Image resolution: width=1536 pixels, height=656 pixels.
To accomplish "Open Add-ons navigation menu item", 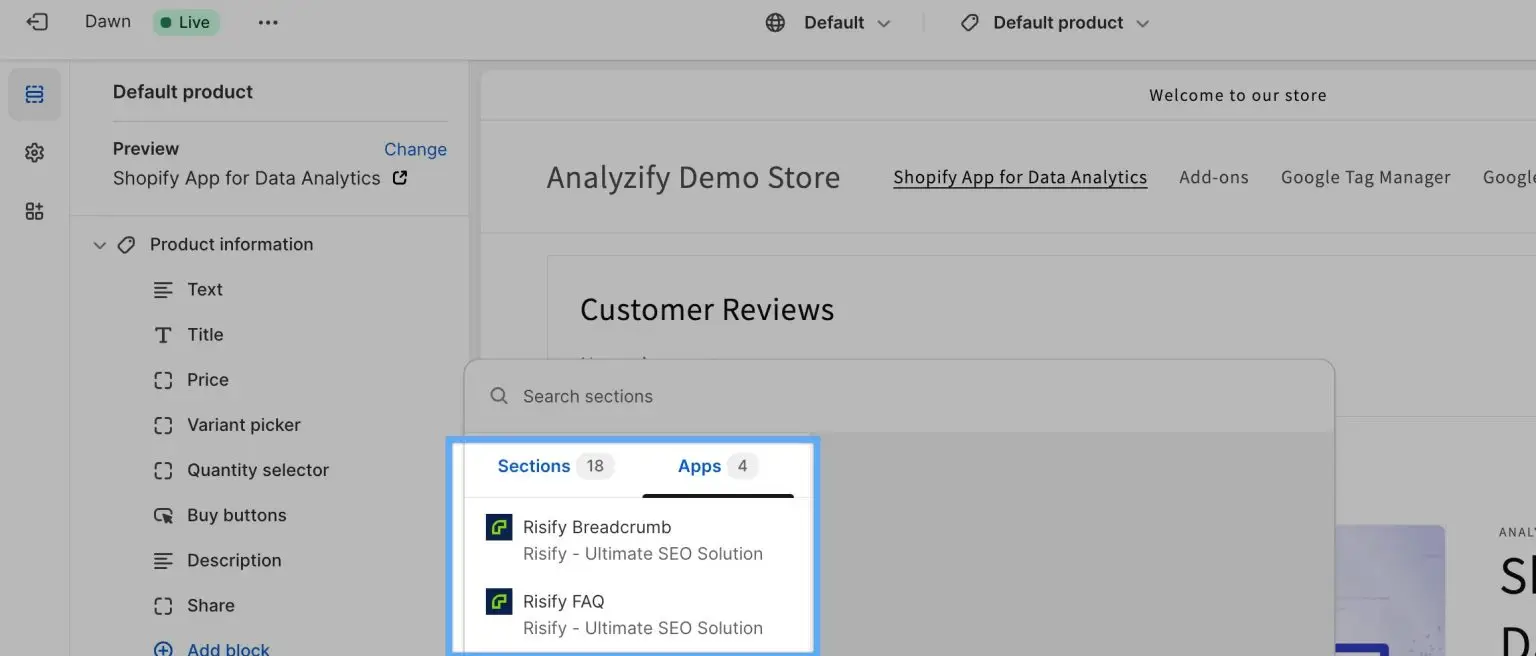I will pyautogui.click(x=1213, y=177).
